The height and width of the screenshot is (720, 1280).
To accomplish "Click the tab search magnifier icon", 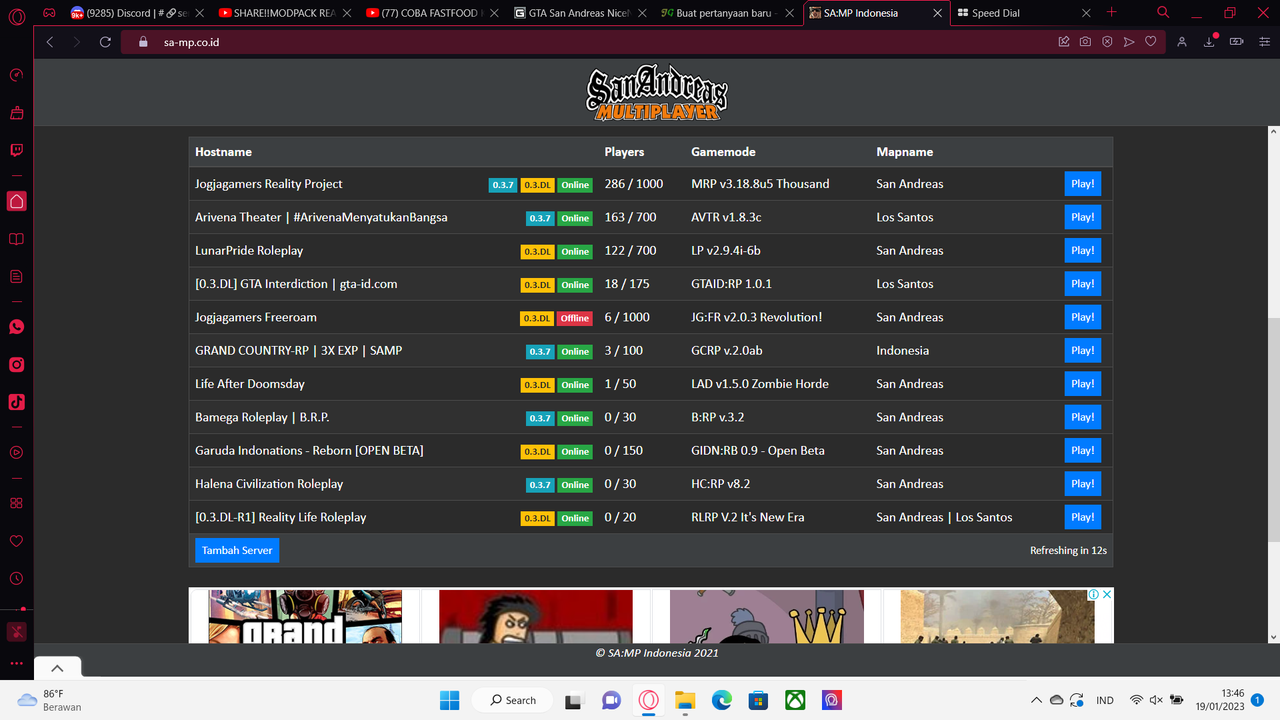I will (x=1163, y=13).
